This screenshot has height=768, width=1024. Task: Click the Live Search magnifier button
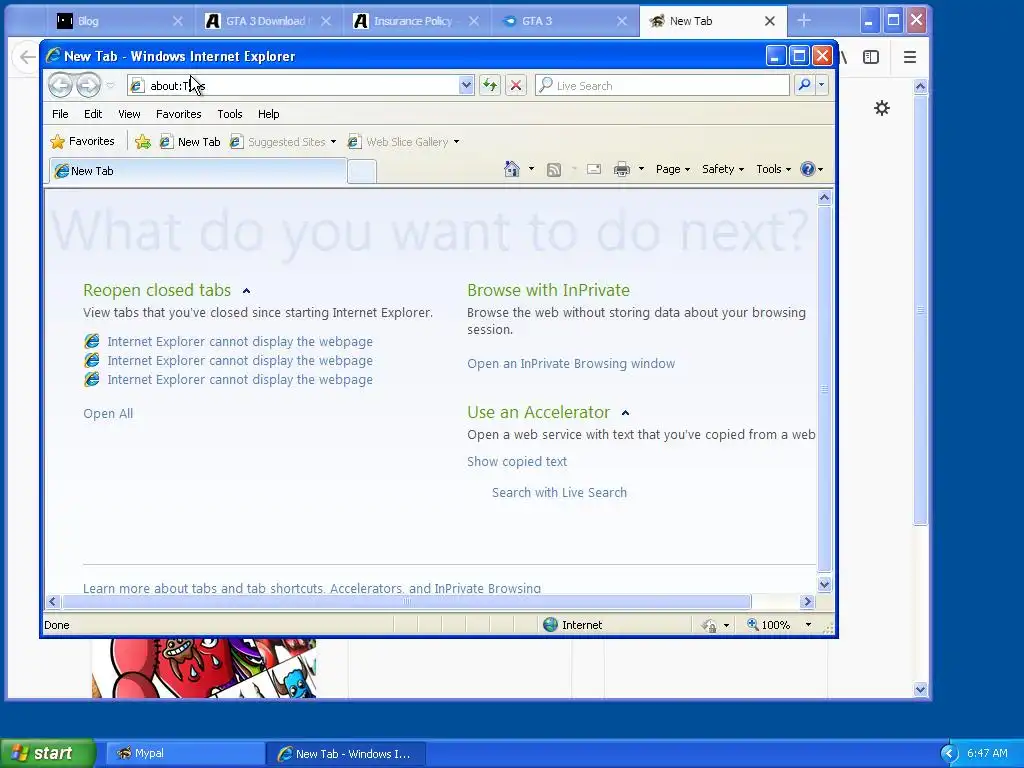(x=805, y=85)
